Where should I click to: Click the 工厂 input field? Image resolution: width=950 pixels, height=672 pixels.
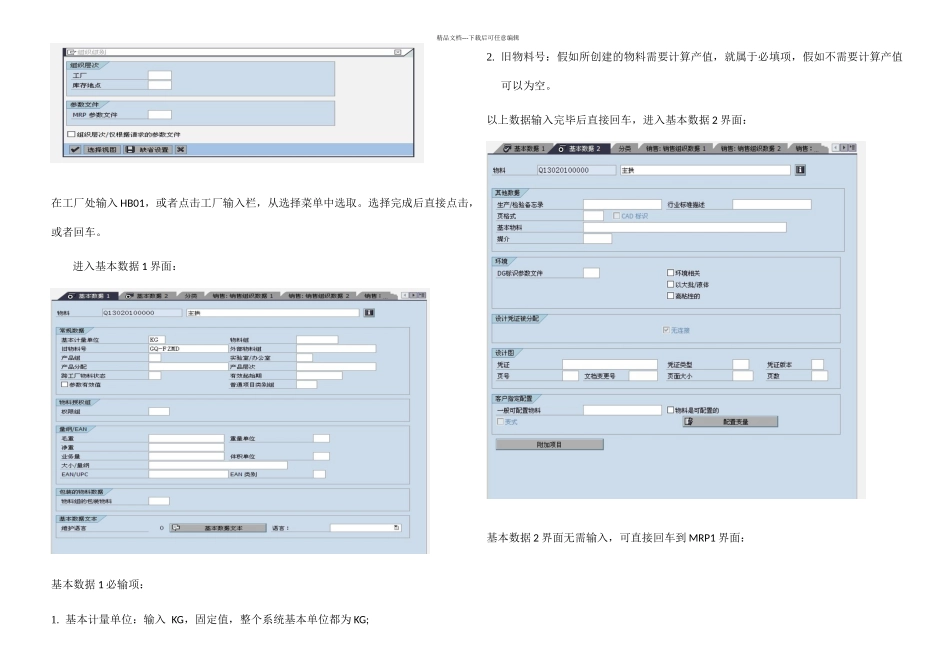coord(160,76)
